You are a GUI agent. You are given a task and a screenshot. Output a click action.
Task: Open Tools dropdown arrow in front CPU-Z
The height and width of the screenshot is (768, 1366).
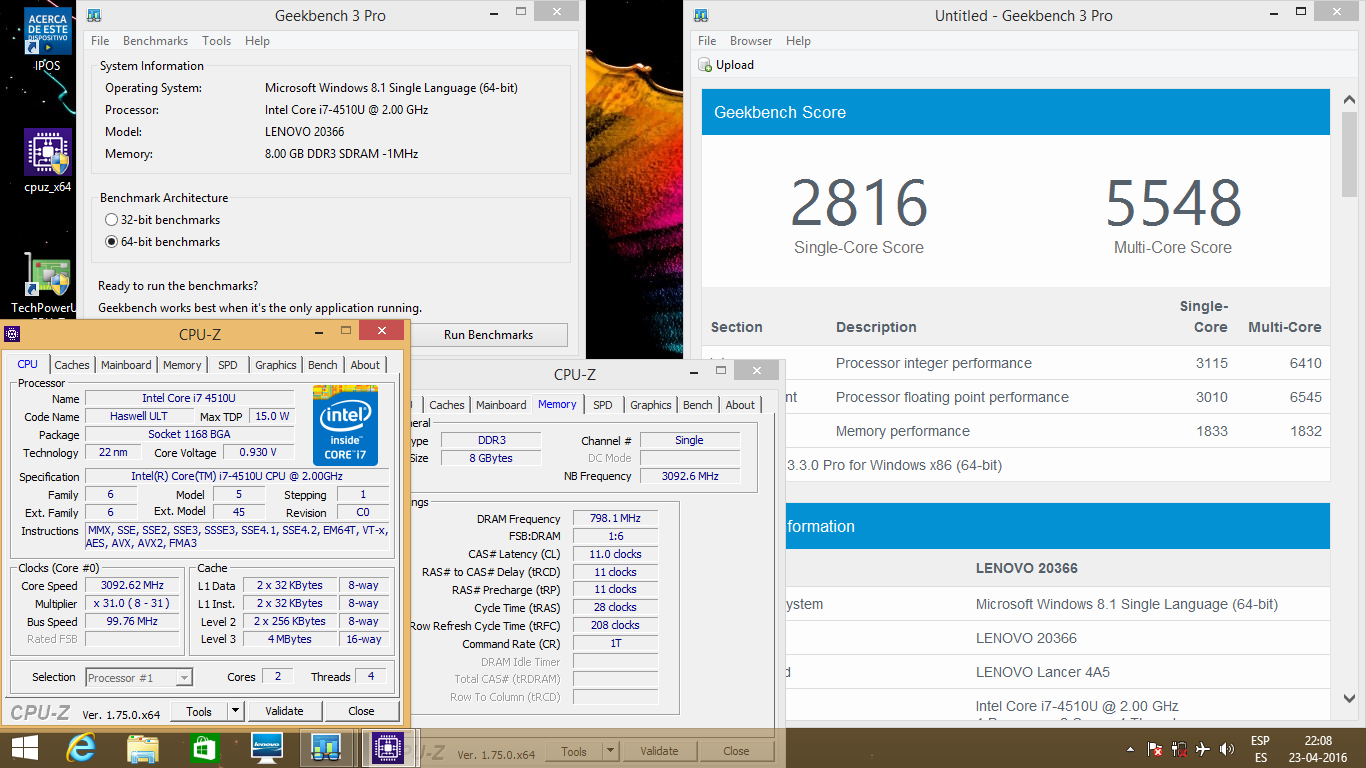click(x=236, y=711)
